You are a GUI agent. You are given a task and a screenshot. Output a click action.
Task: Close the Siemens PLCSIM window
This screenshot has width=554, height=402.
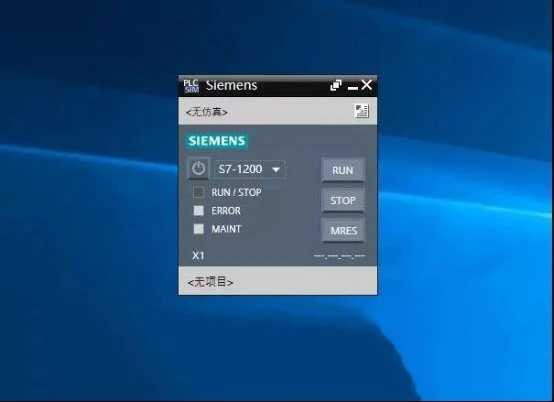367,85
